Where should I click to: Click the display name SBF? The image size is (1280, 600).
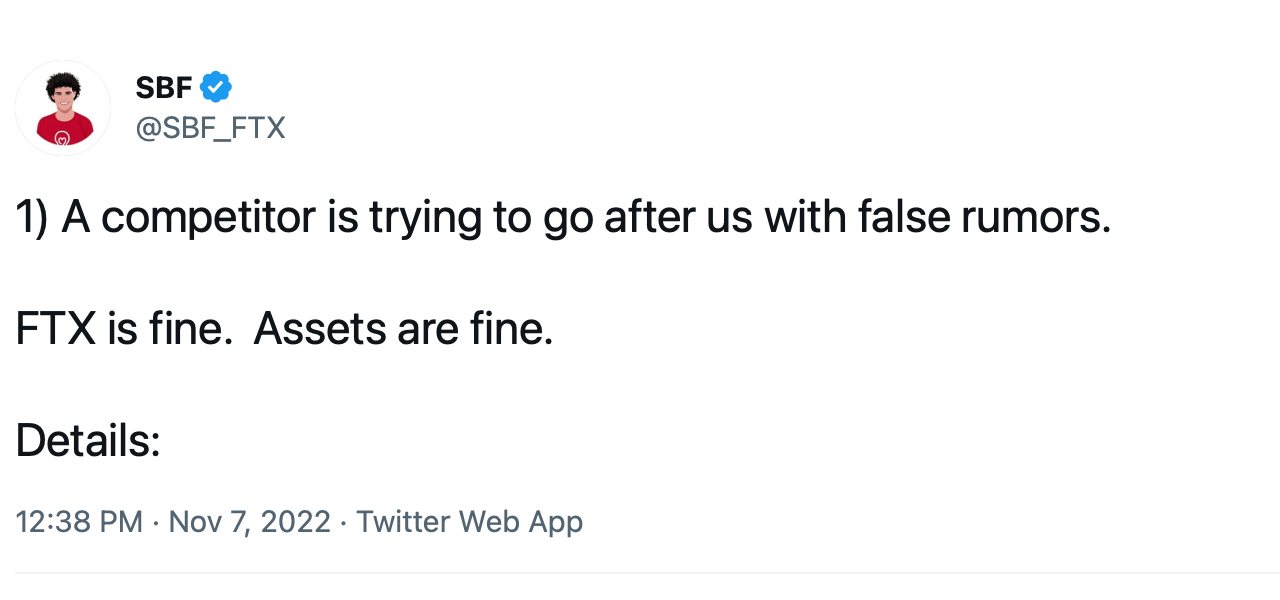click(x=163, y=88)
